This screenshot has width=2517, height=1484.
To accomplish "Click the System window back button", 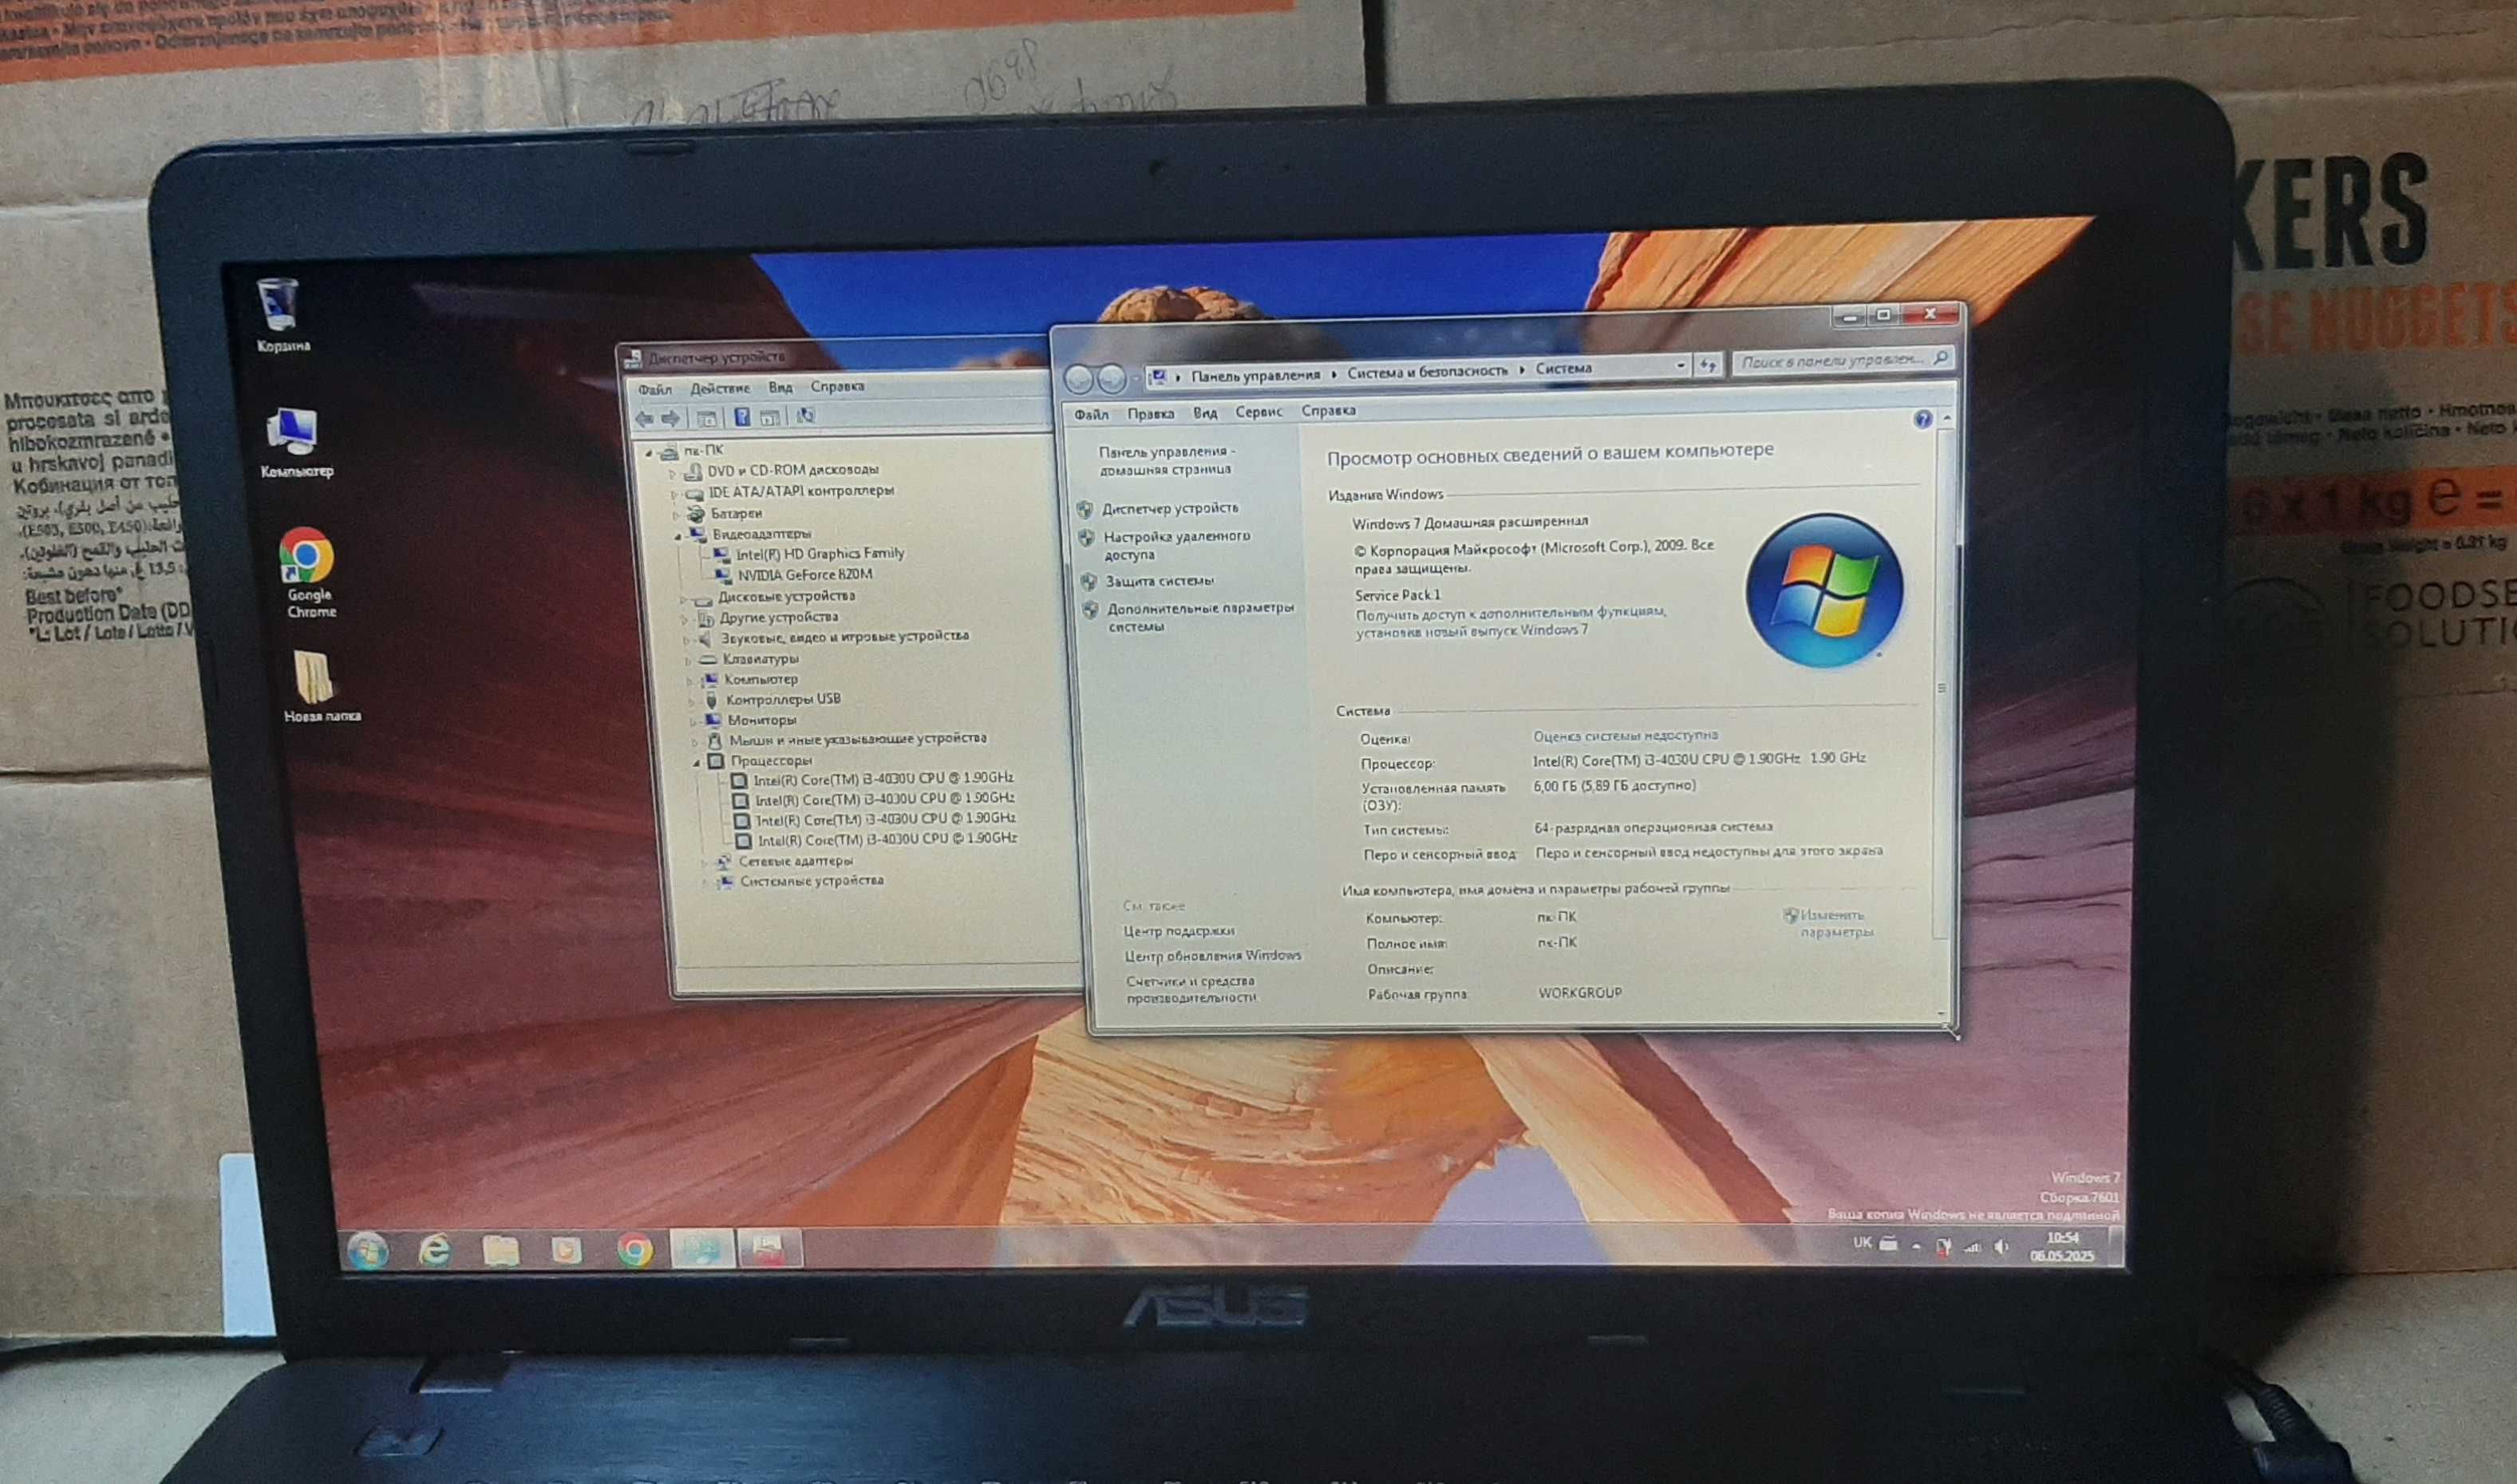I will pyautogui.click(x=1078, y=379).
